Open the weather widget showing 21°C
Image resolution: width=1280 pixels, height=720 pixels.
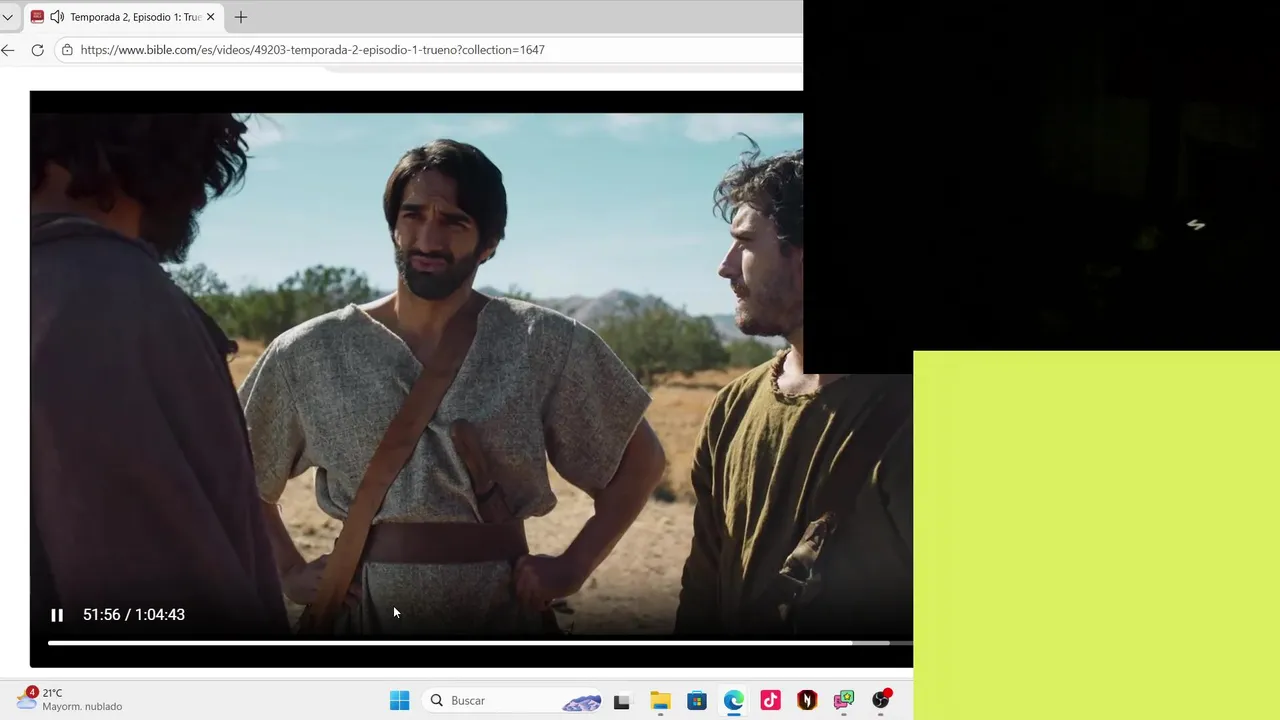(x=69, y=699)
